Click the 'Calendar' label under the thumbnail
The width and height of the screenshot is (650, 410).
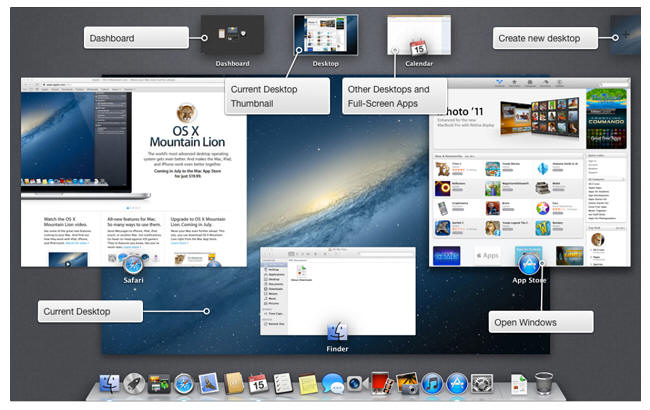(419, 63)
